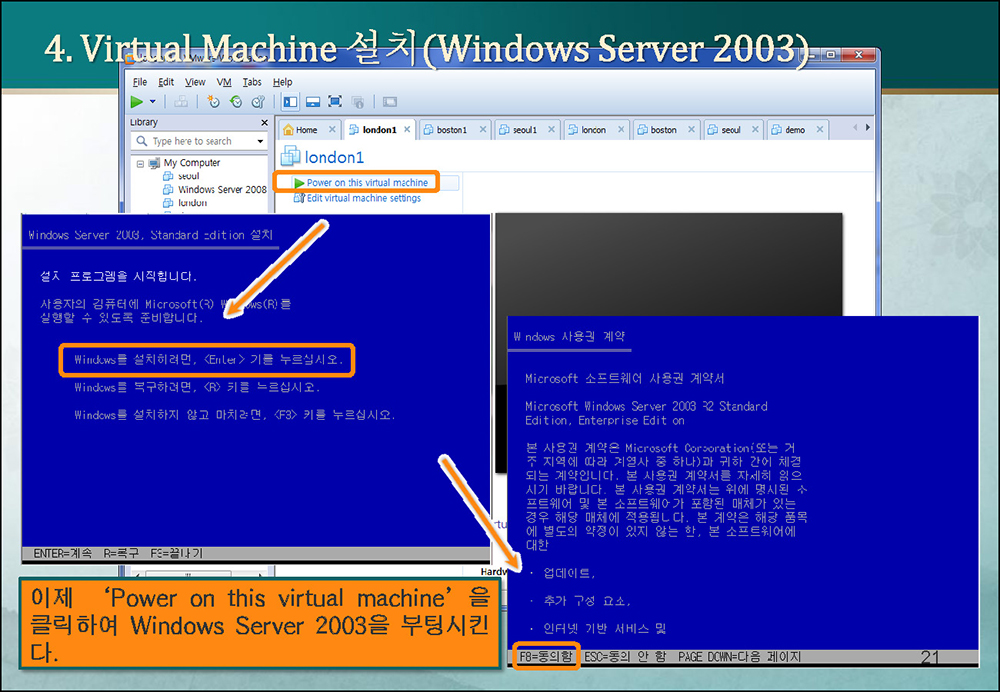Open the Tabs menu
Image resolution: width=1000 pixels, height=692 pixels.
coord(252,82)
